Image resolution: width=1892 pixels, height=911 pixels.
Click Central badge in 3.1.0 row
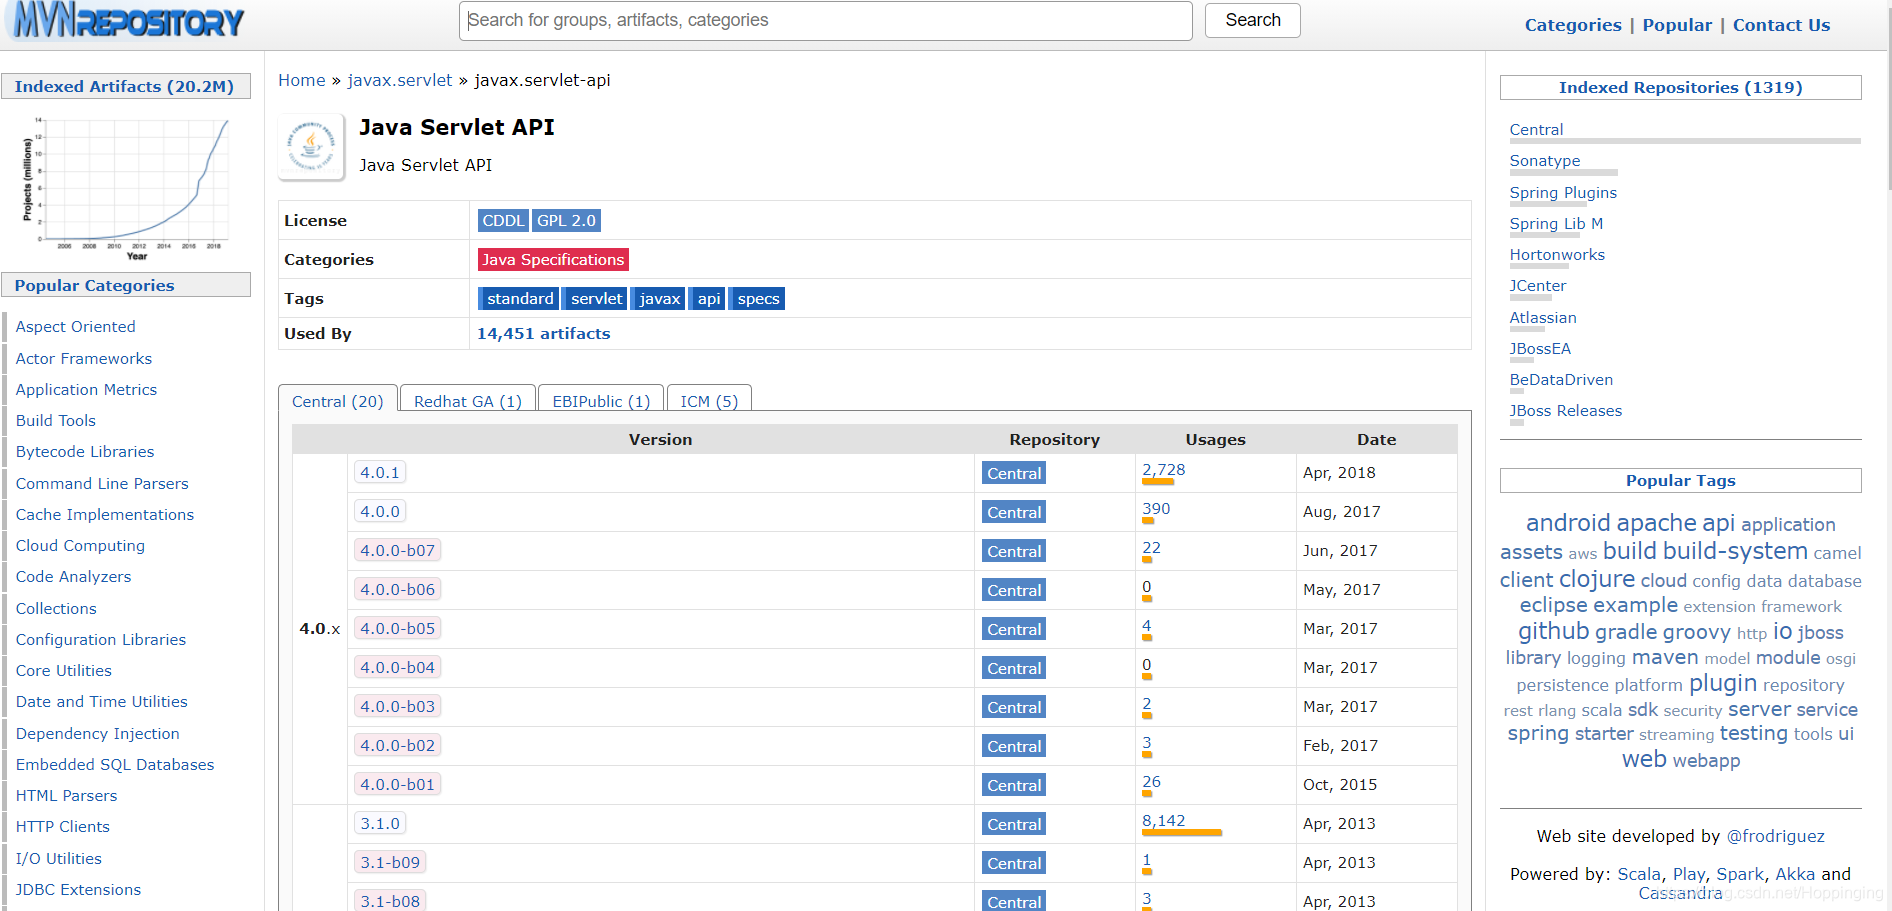pos(1014,824)
